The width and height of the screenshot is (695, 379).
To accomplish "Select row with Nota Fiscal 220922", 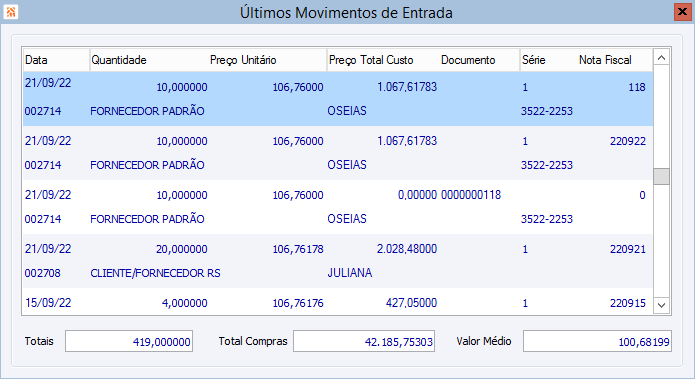I will pyautogui.click(x=338, y=153).
